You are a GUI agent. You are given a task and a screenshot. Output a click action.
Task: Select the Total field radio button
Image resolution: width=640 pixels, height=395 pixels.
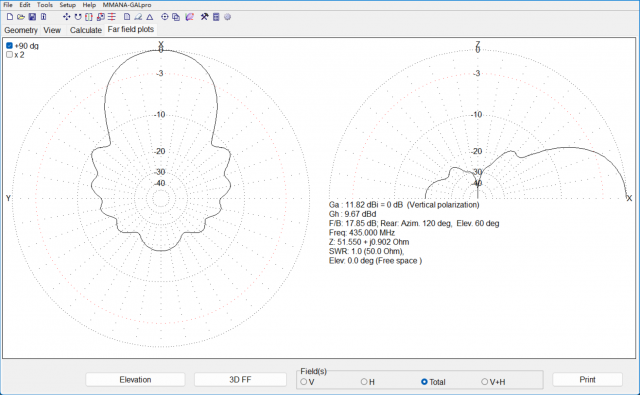[x=424, y=382]
